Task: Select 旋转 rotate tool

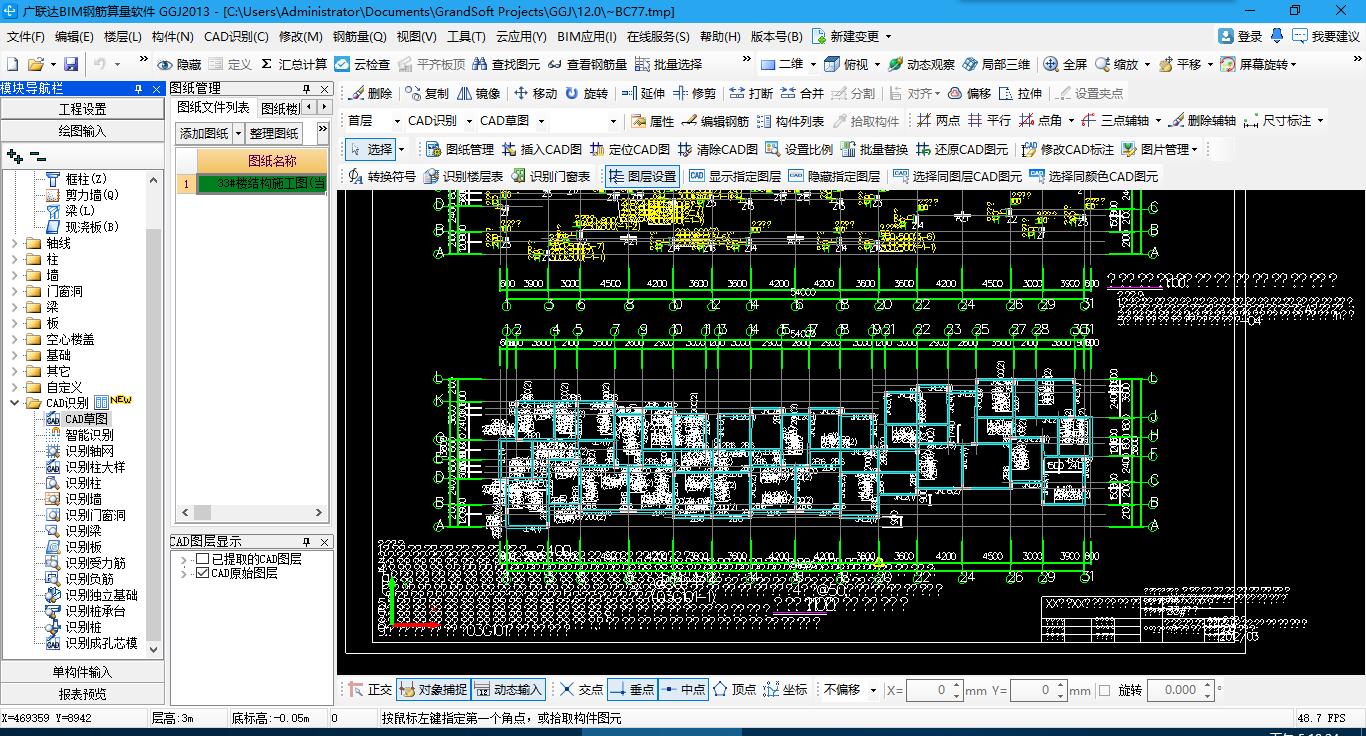Action: pyautogui.click(x=586, y=93)
